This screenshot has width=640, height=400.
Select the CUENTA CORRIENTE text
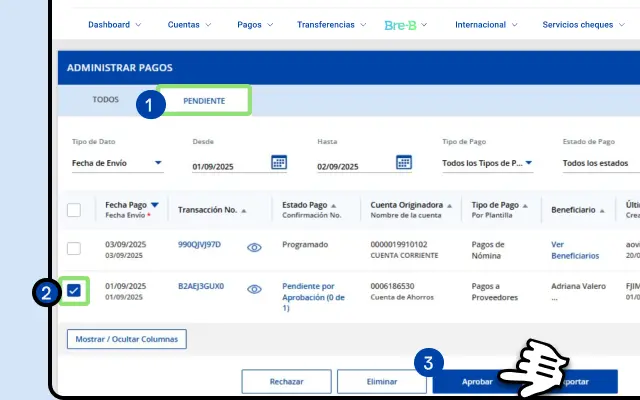404,256
